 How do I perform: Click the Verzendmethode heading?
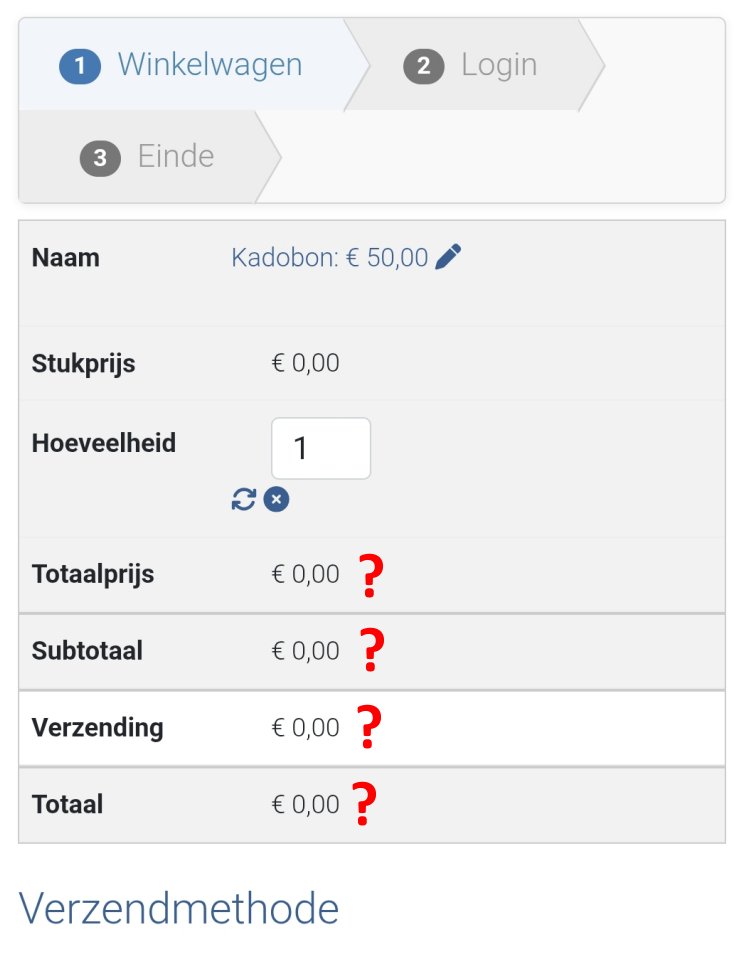tap(179, 908)
